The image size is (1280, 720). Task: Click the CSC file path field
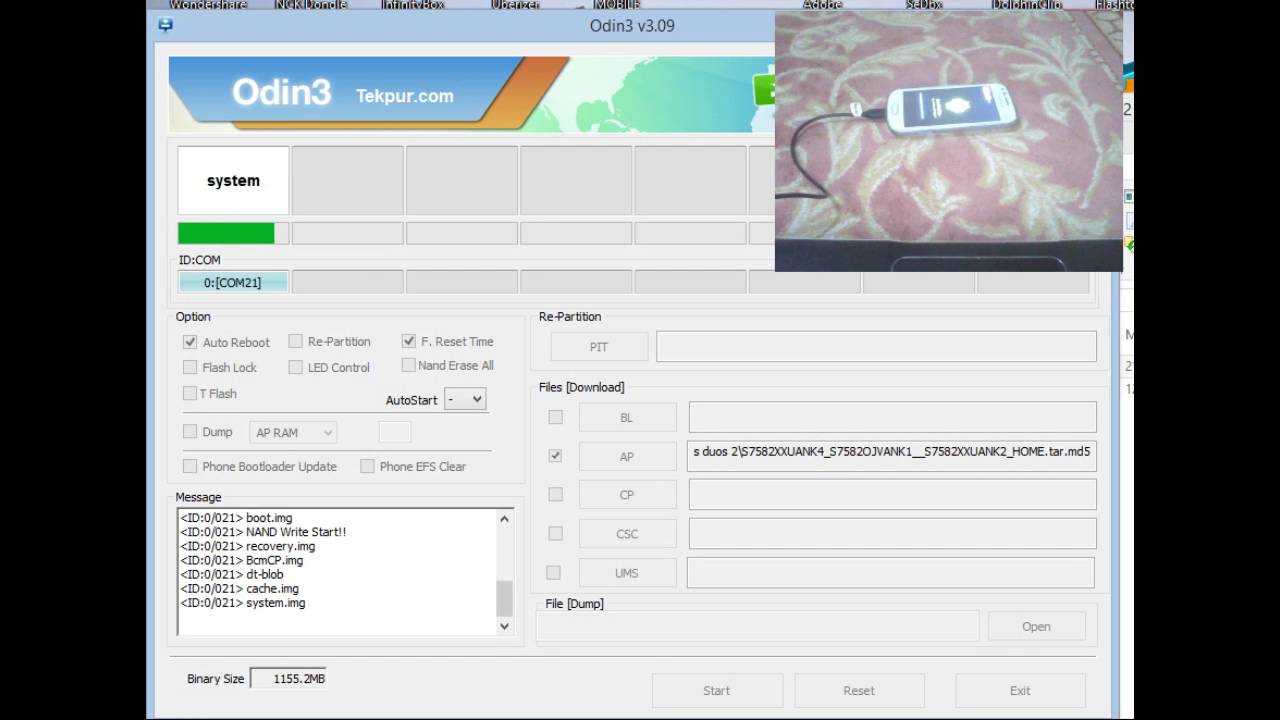(x=892, y=533)
